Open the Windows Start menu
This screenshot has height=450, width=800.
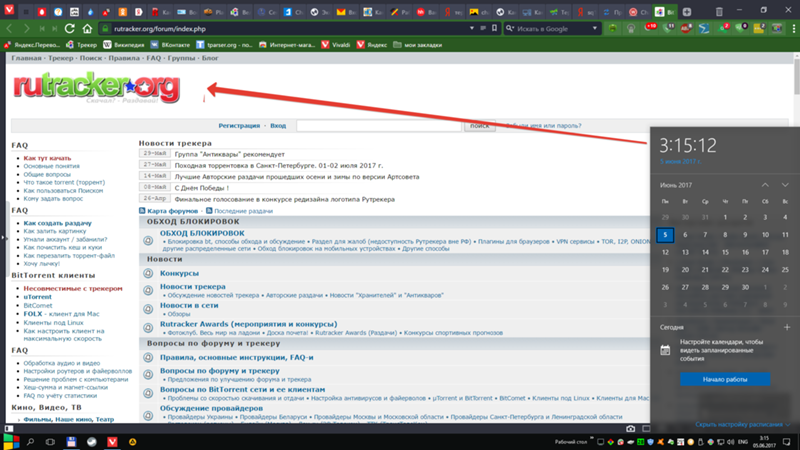pos(11,442)
